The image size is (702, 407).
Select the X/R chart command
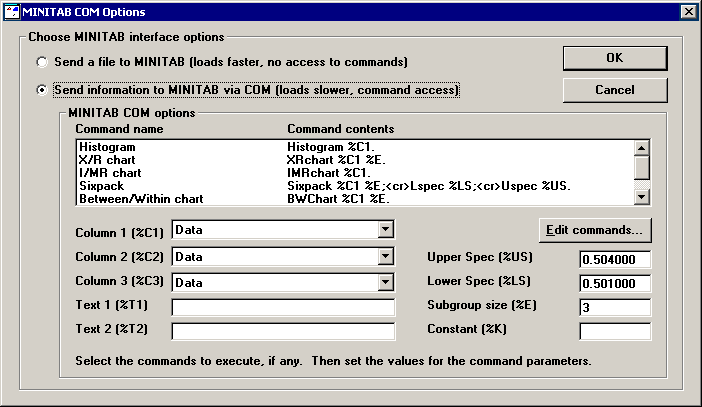pyautogui.click(x=106, y=160)
